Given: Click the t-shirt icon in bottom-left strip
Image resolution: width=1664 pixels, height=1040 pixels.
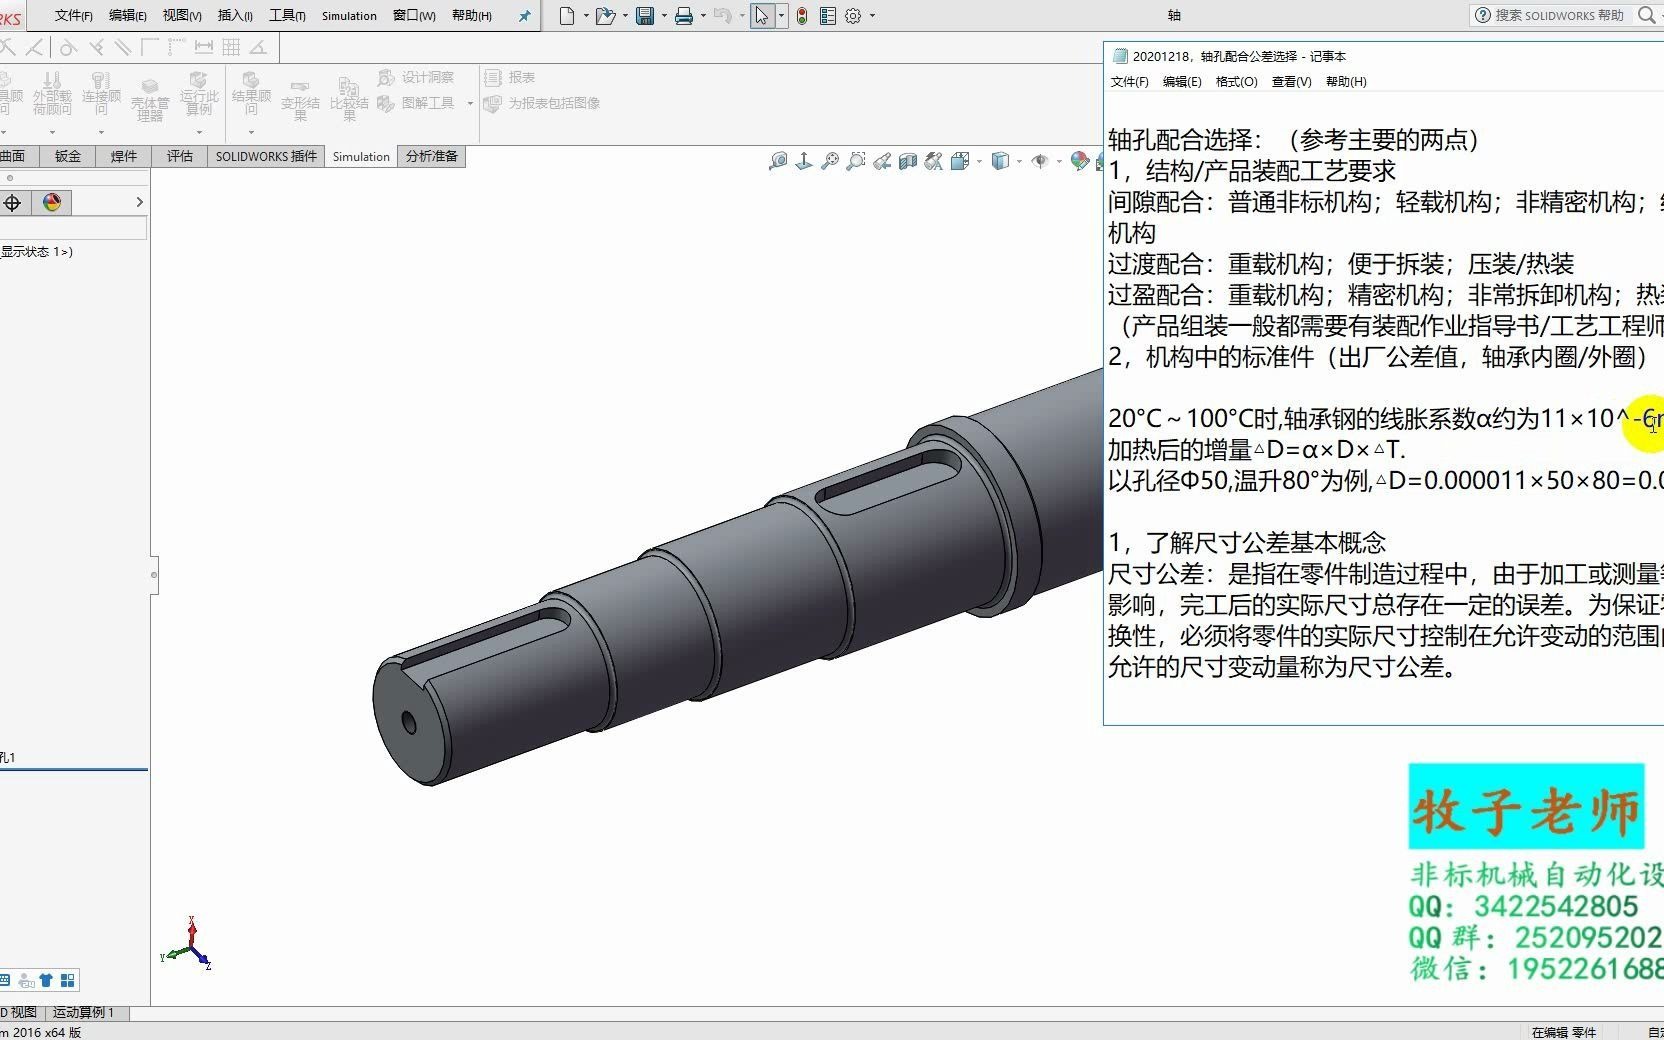Looking at the screenshot, I should (46, 980).
